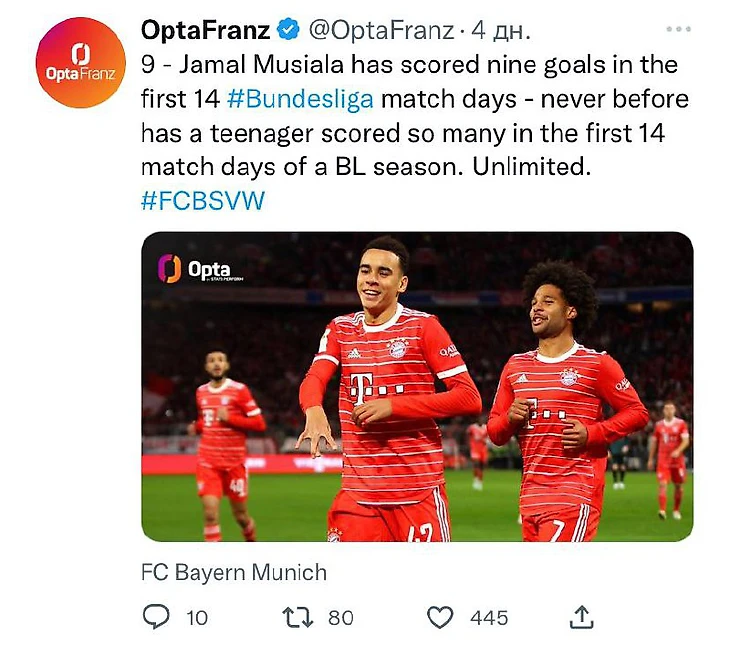
Task: Open the tweet's three-dot more menu
Action: [x=678, y=31]
